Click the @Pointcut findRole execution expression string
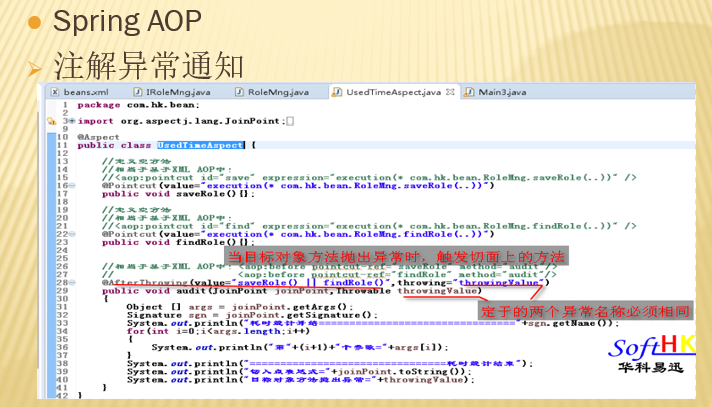Viewport: 712px width, 407px height. tap(347, 234)
